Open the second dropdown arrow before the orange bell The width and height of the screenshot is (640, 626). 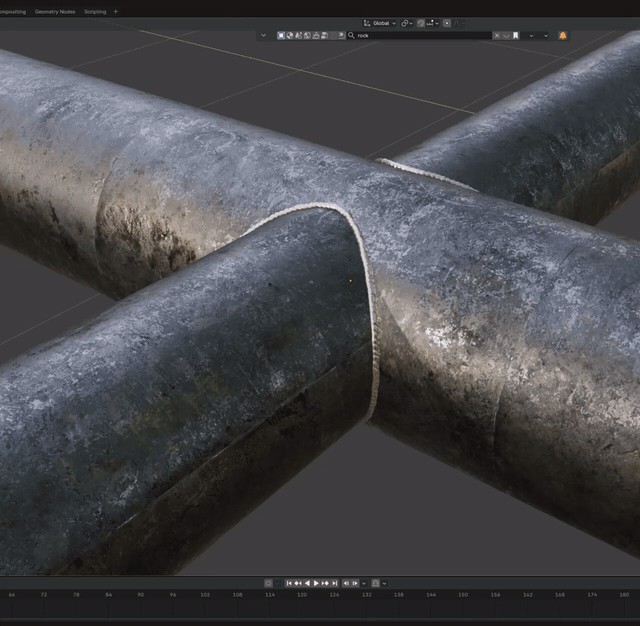pos(546,36)
